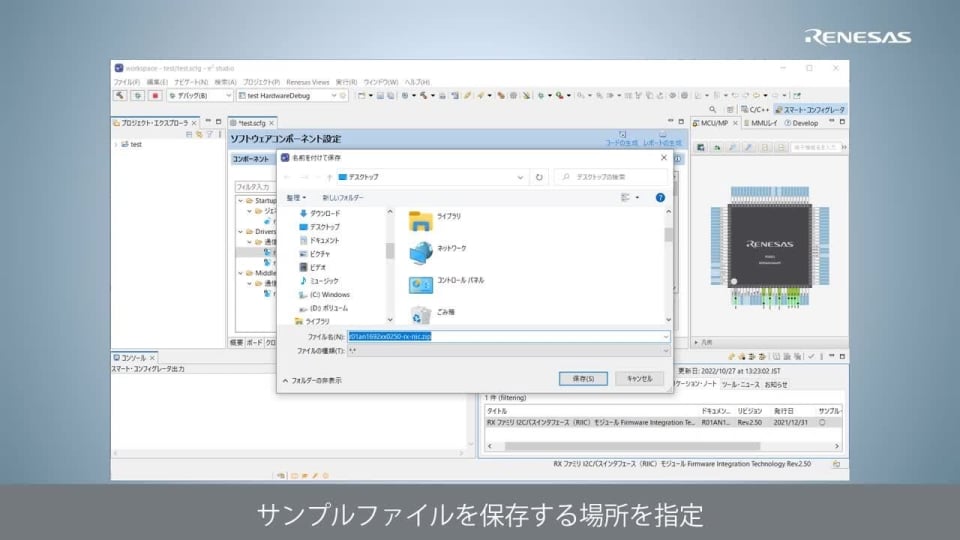Viewport: 960px width, 540px height.
Task: Select the ネットワーク network icon
Action: coord(421,251)
